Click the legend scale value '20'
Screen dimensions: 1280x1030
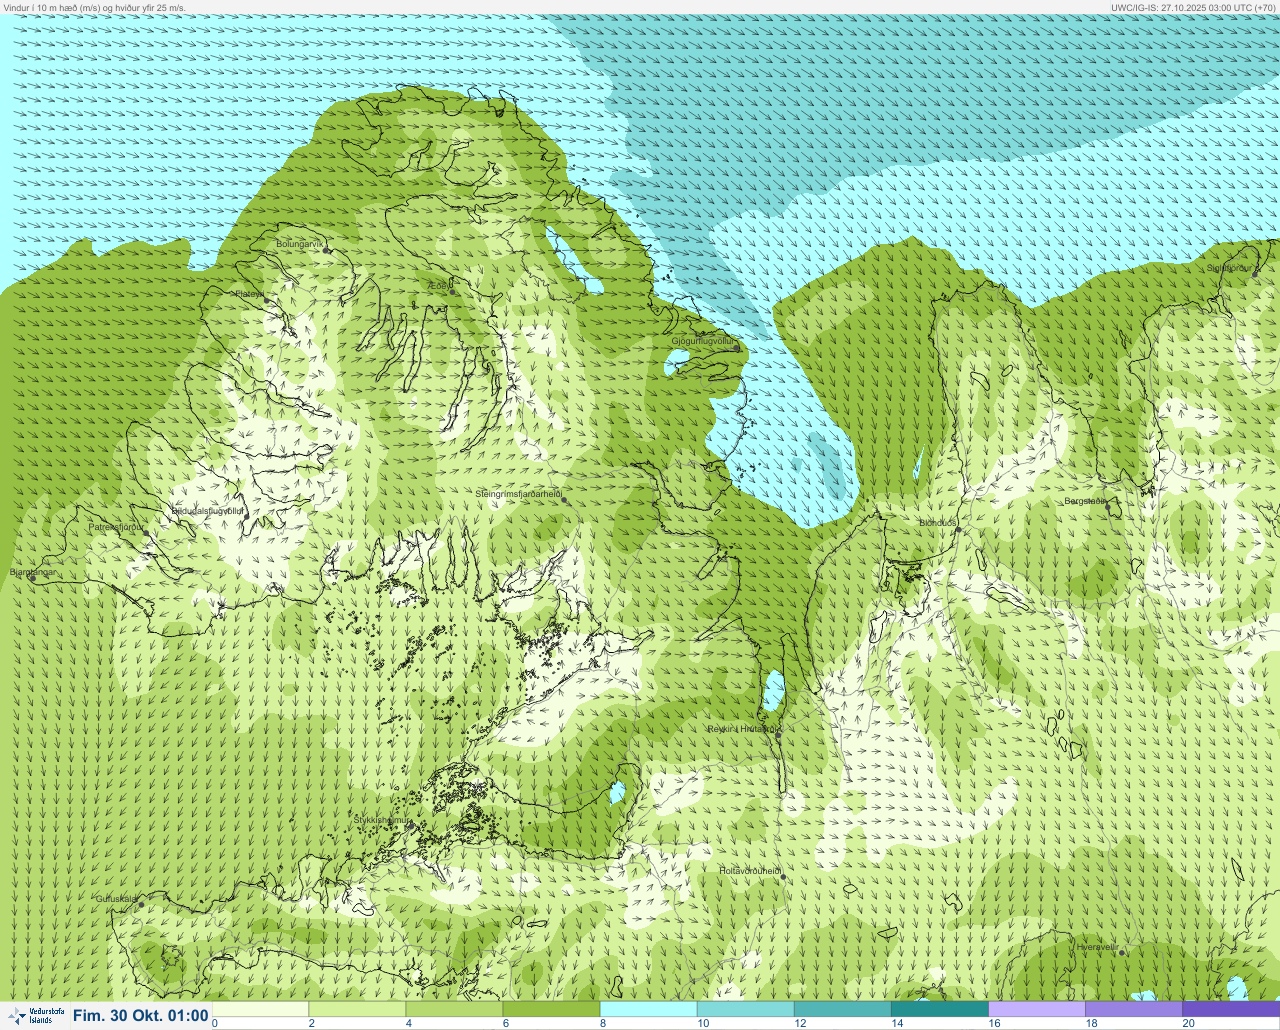pos(1188,1023)
